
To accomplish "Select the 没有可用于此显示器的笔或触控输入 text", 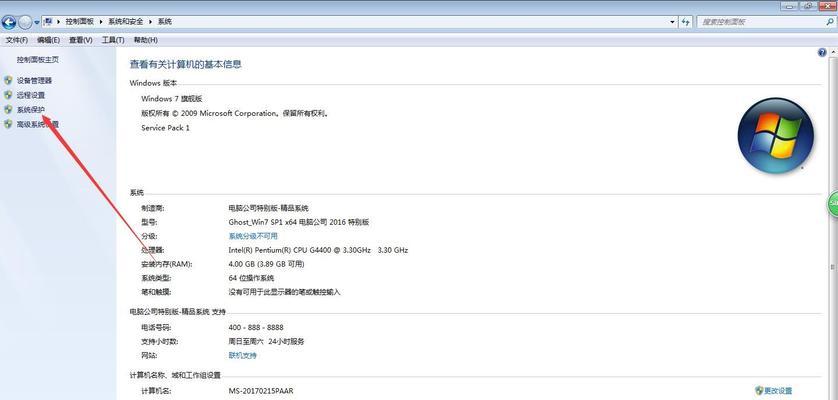I will [284, 292].
